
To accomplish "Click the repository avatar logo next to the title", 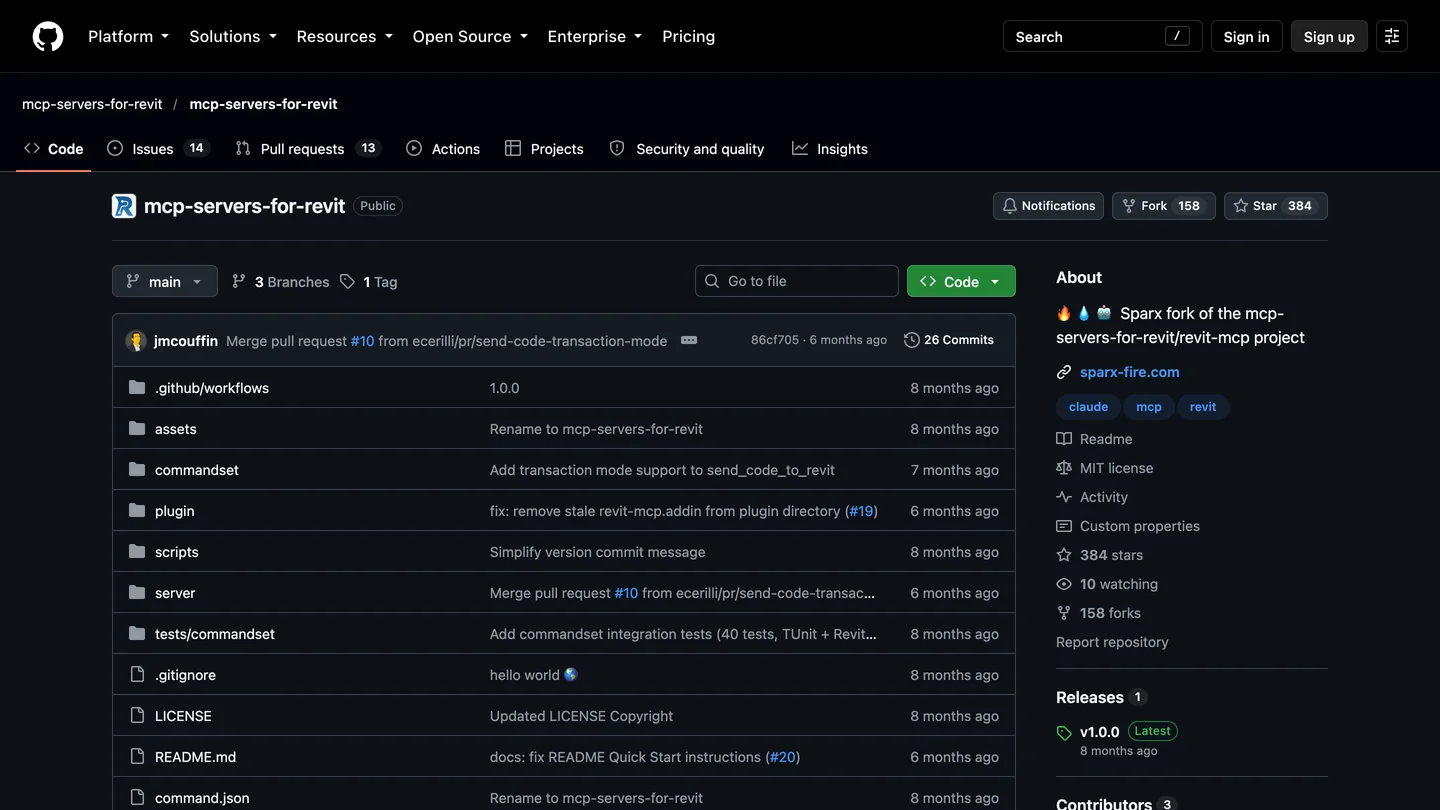I will (124, 206).
